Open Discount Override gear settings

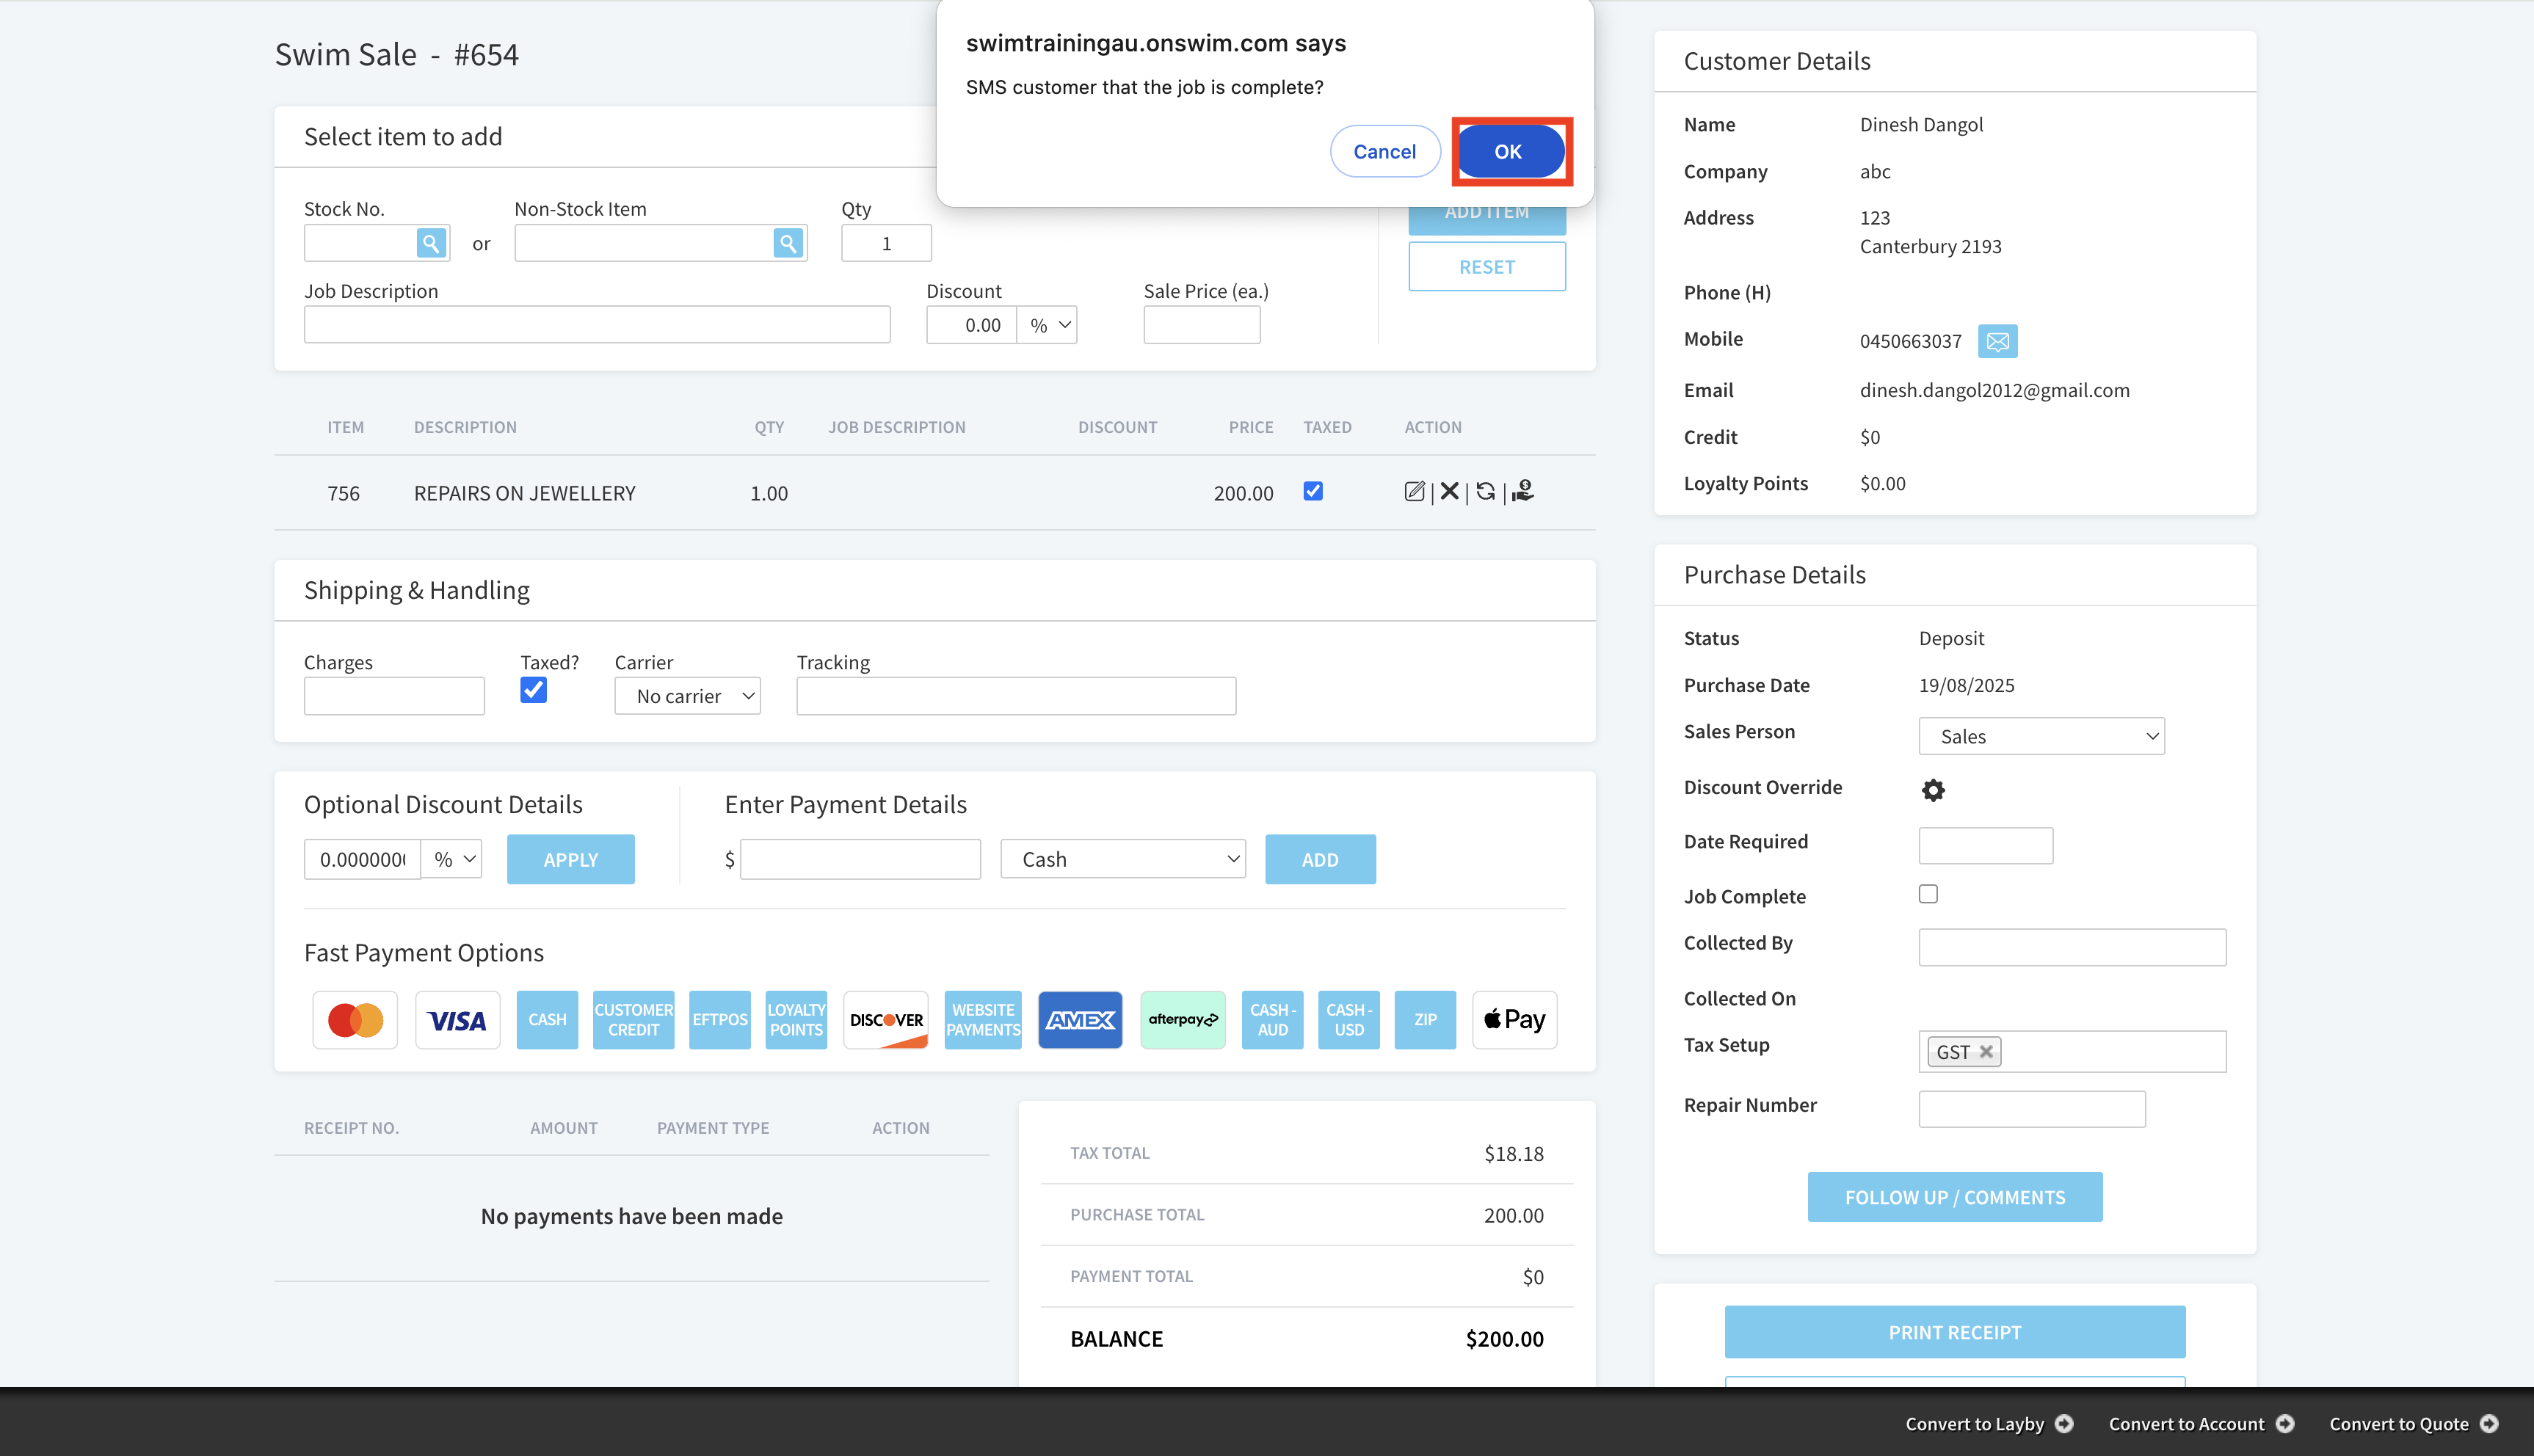(1933, 790)
